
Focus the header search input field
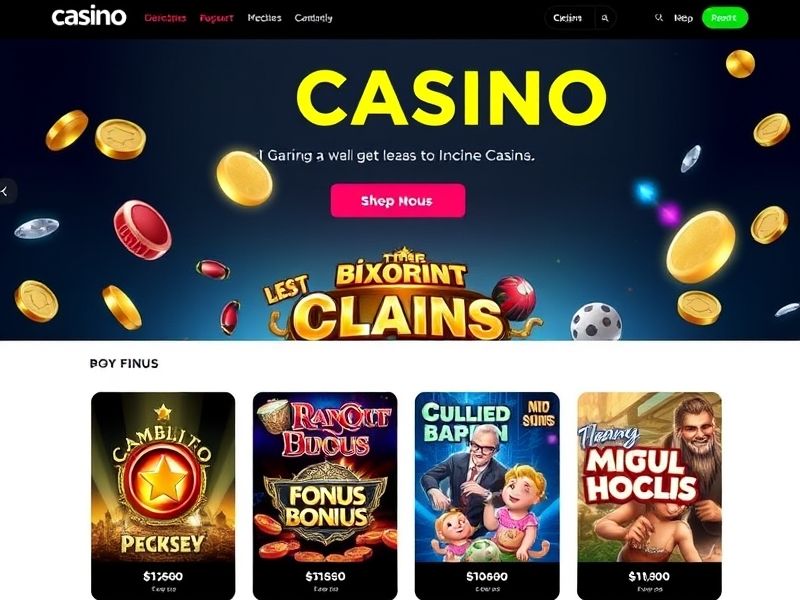(x=570, y=18)
